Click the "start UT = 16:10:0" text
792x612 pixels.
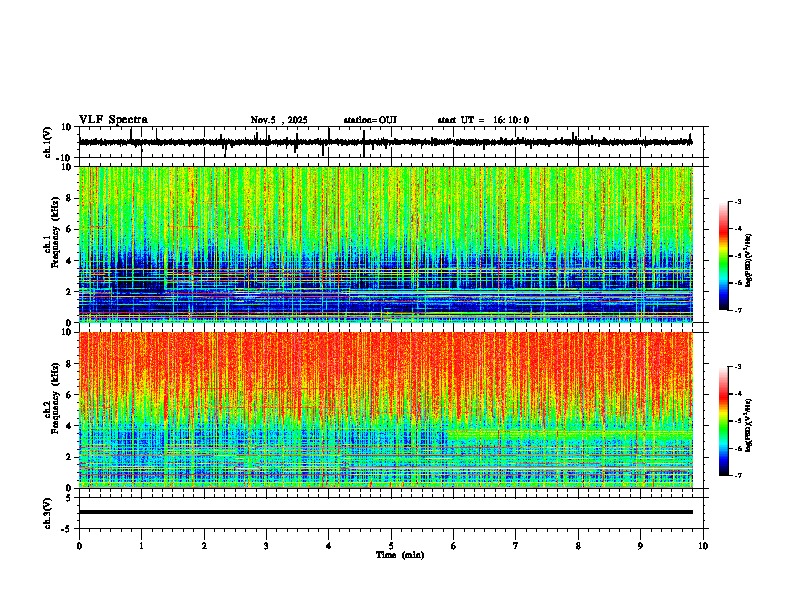click(483, 120)
